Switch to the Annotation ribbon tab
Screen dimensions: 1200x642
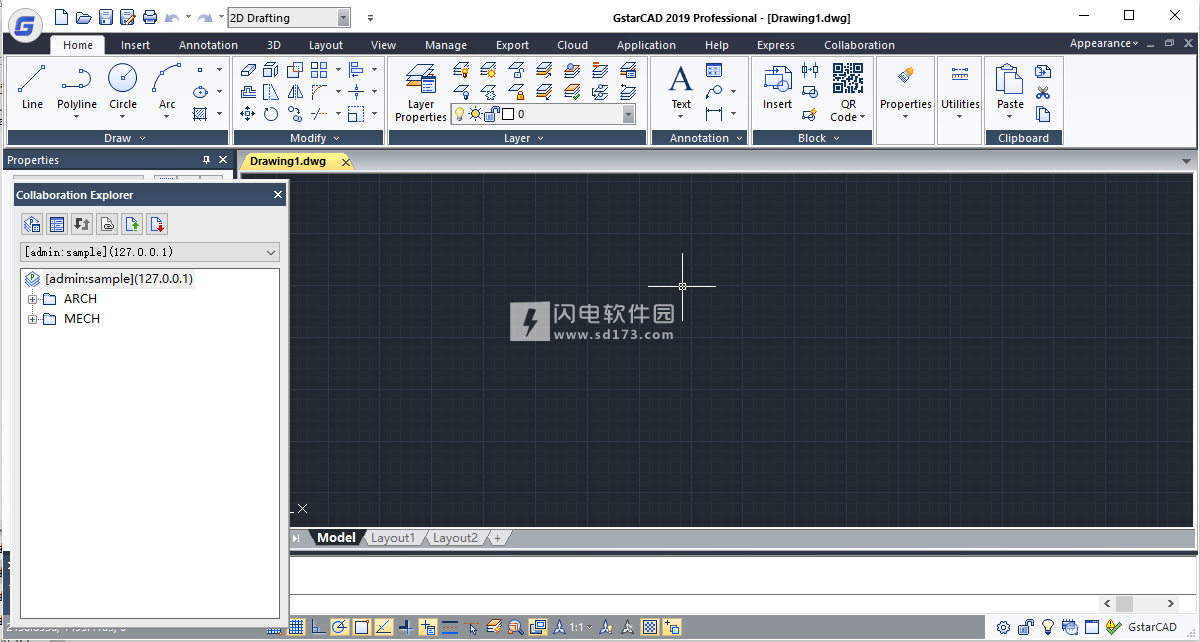click(208, 45)
